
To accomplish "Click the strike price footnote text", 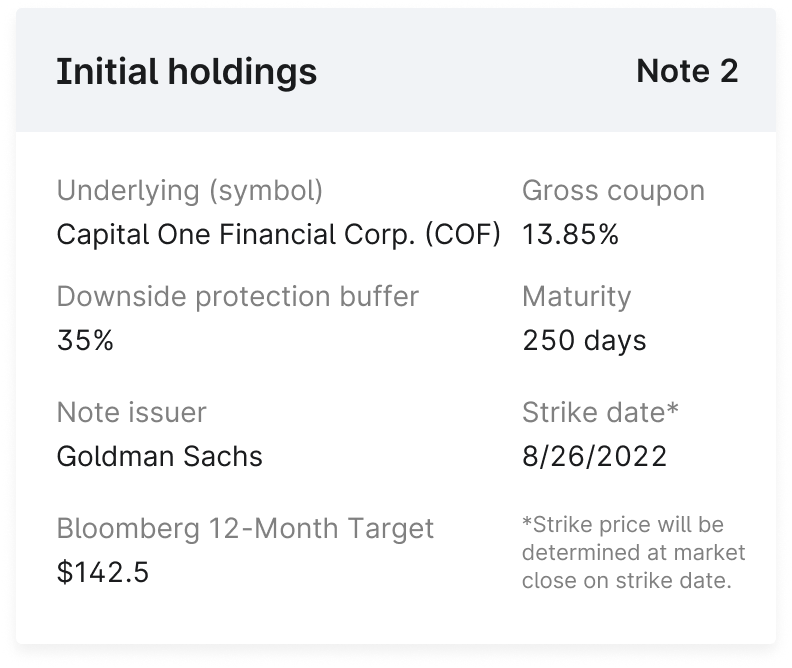I will pos(633,552).
